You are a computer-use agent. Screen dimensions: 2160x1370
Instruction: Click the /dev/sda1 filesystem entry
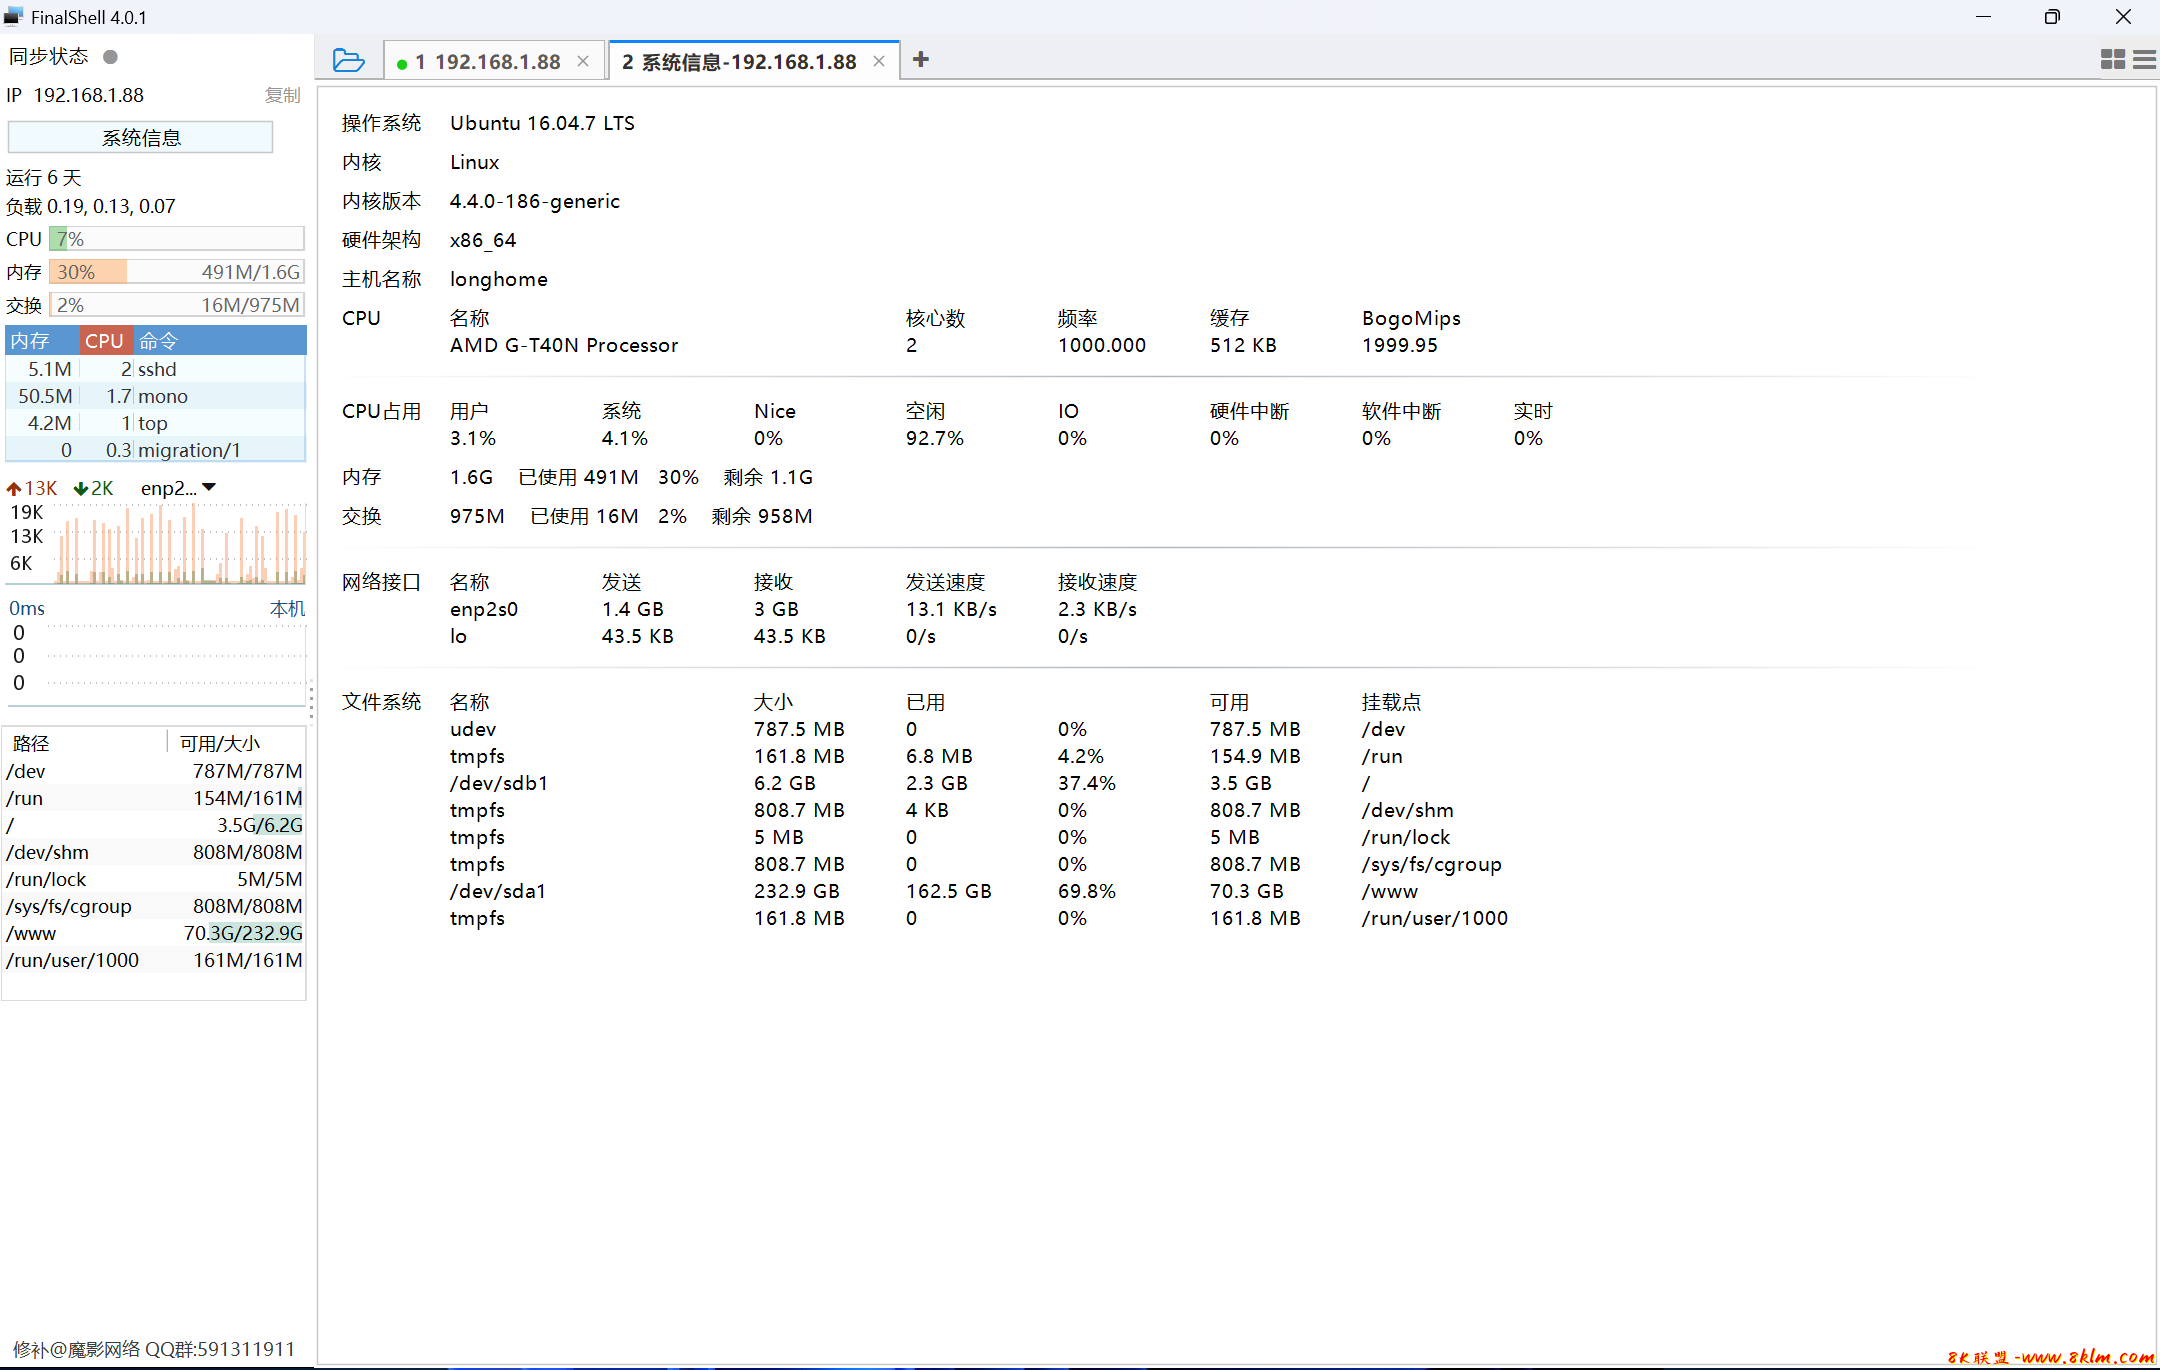coord(497,891)
